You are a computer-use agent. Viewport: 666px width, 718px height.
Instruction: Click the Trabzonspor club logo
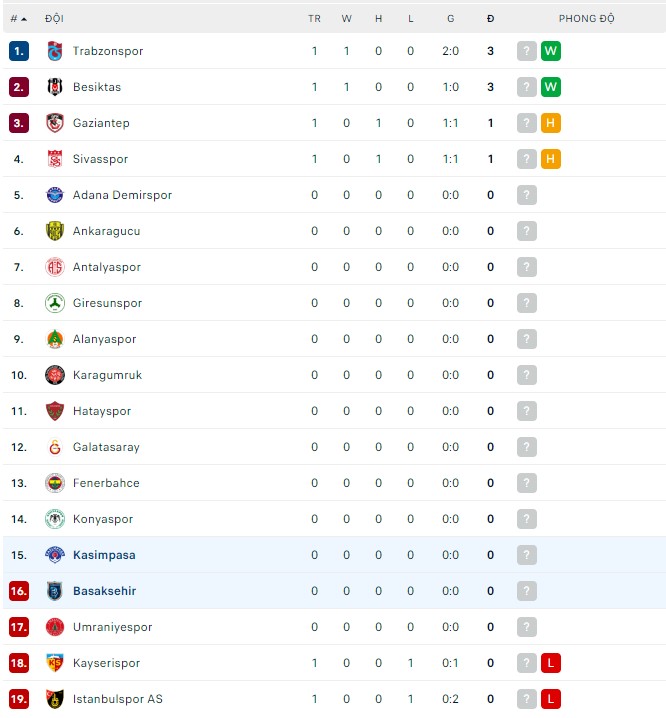tap(54, 51)
